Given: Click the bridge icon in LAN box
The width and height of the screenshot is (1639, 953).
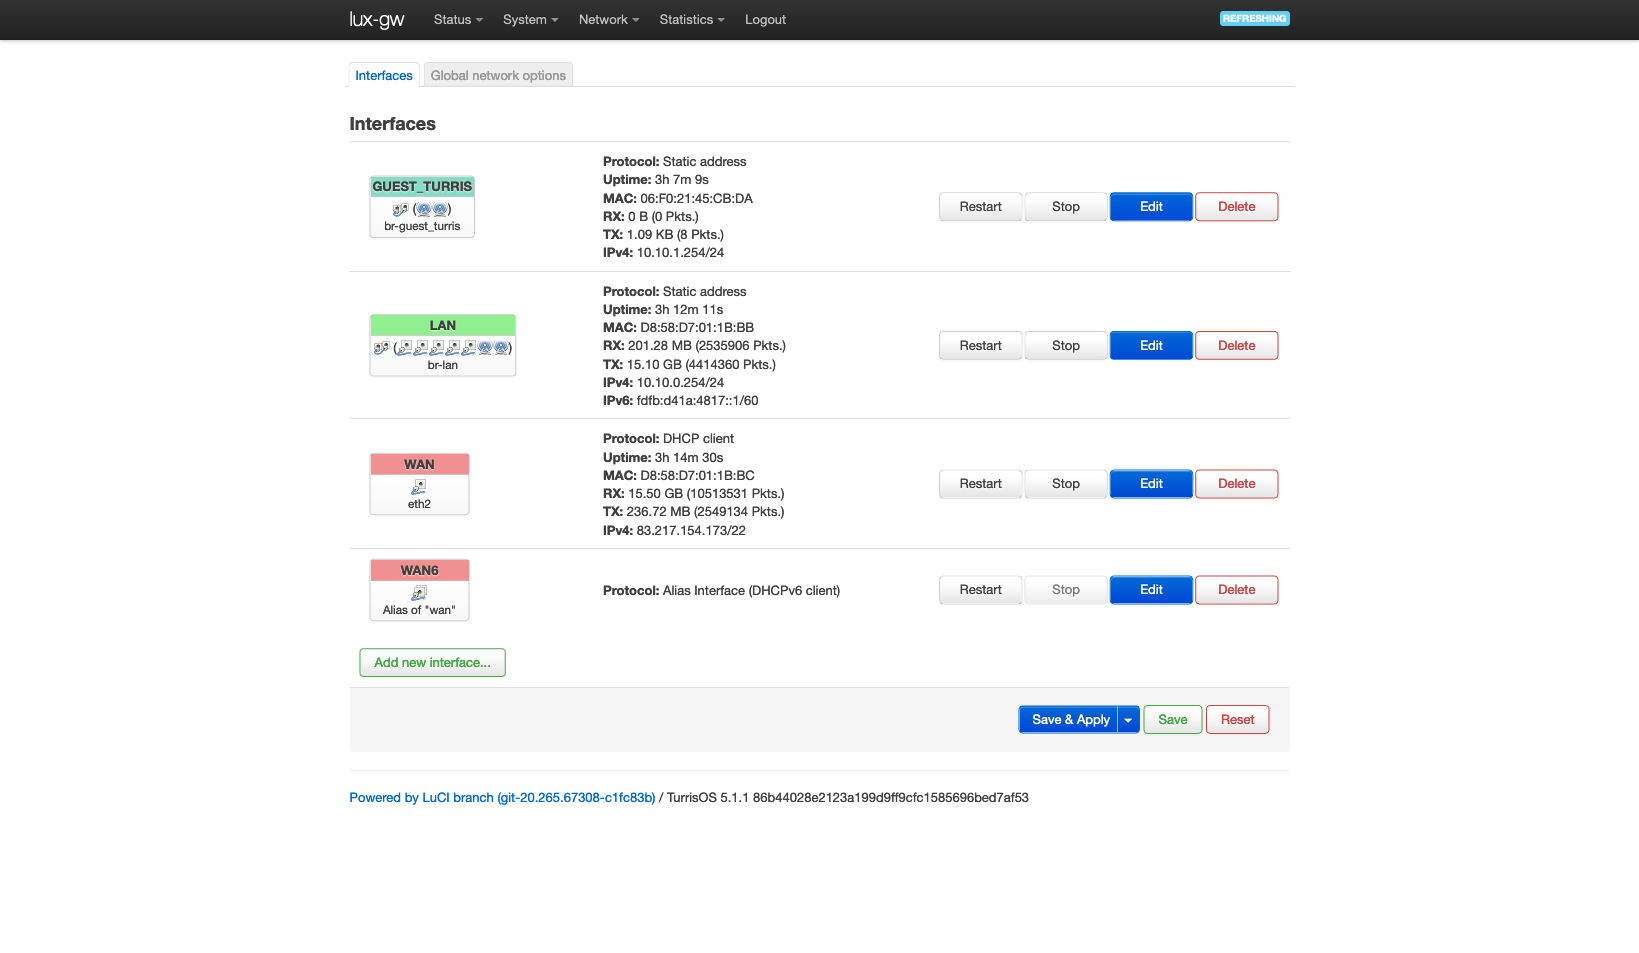Looking at the screenshot, I should point(381,348).
